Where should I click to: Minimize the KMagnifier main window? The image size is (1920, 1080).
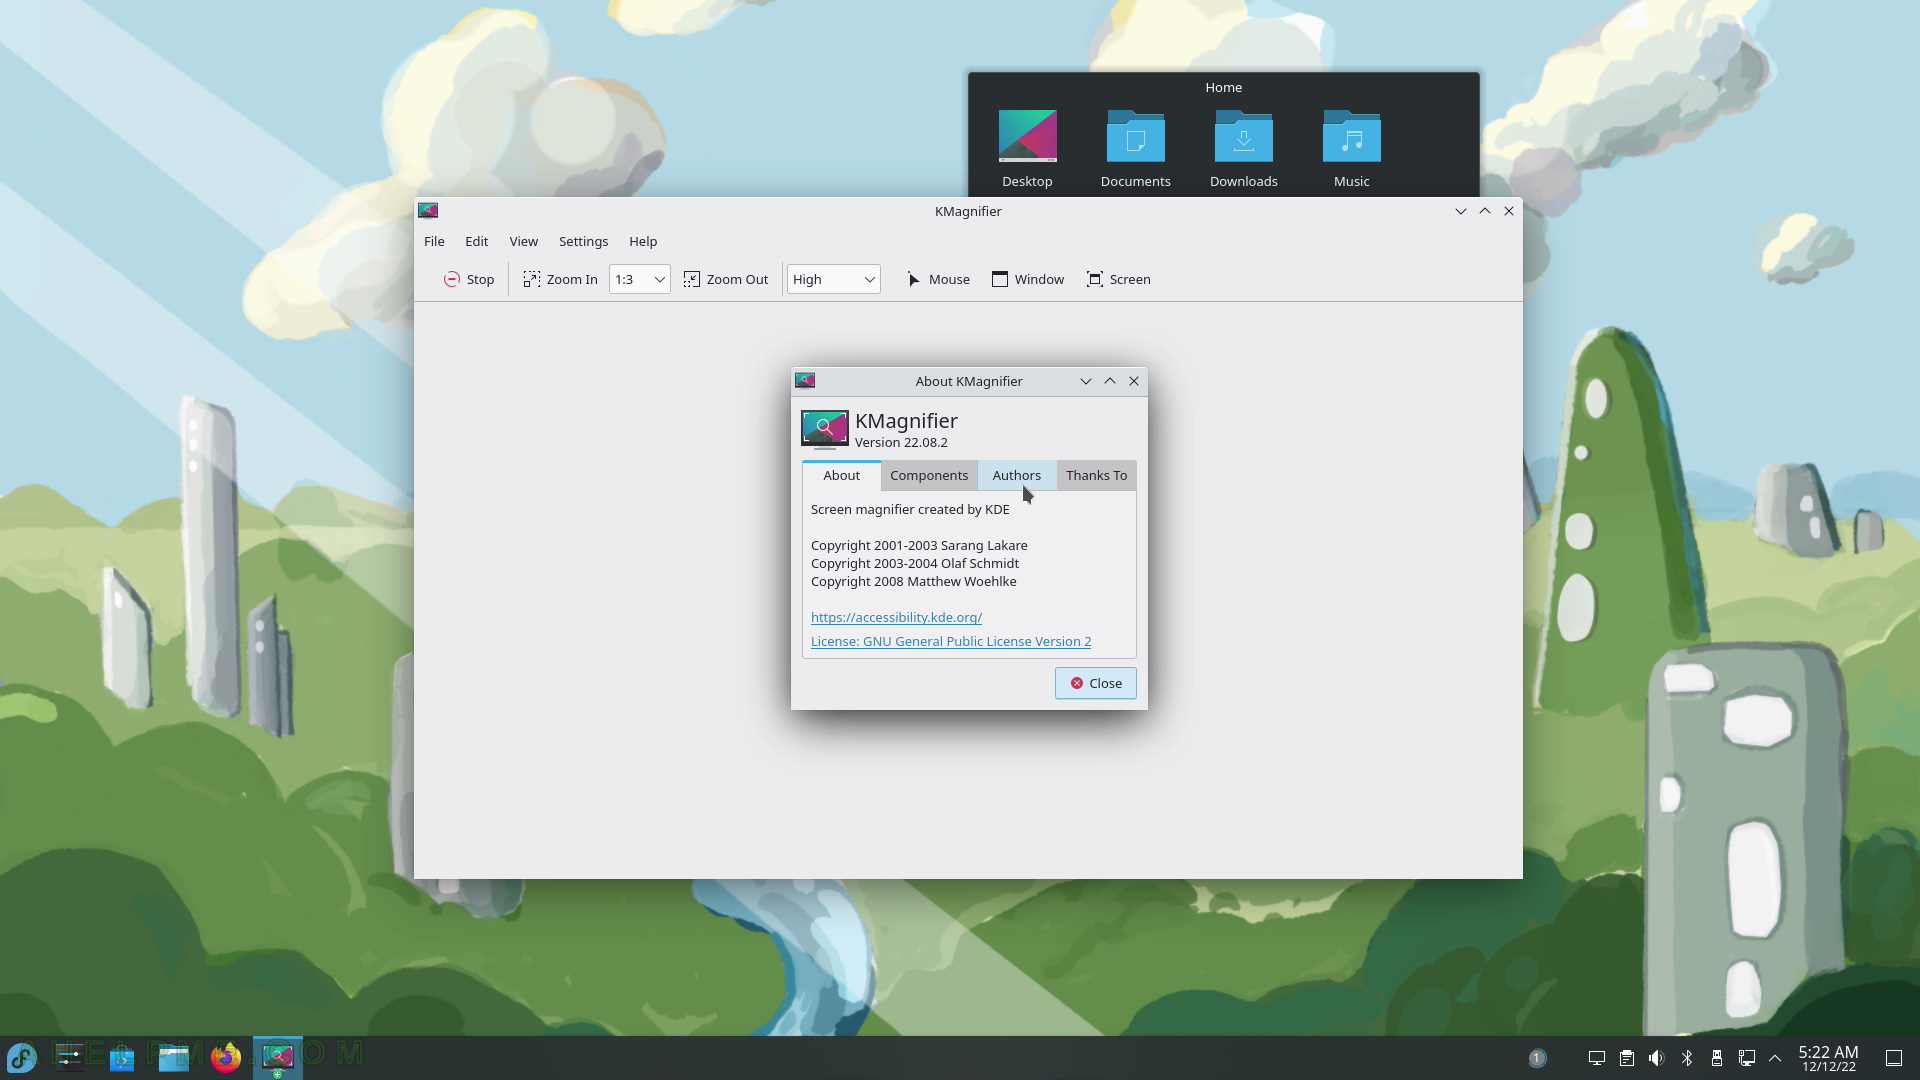click(x=1460, y=211)
